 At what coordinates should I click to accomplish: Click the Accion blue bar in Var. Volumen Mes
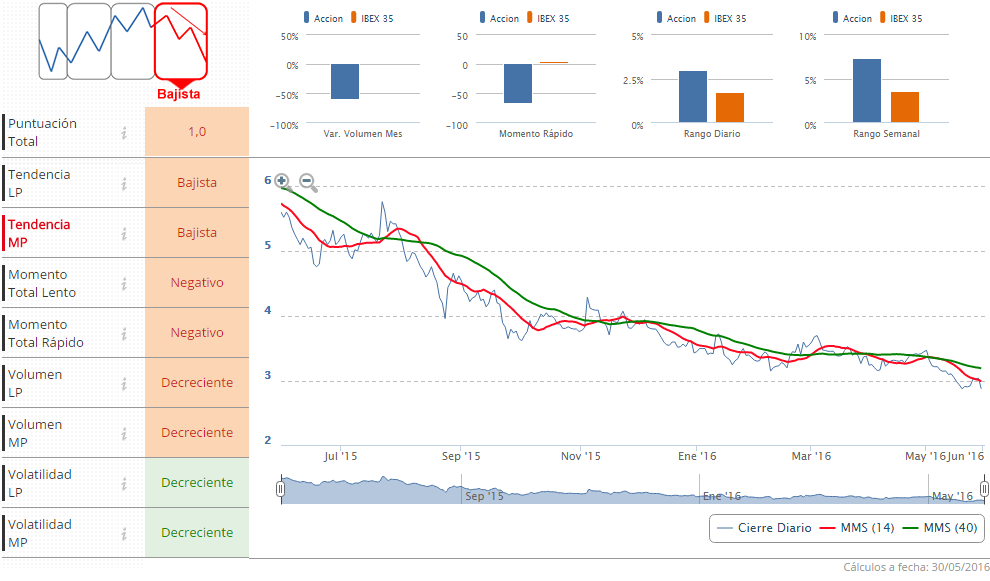[345, 81]
